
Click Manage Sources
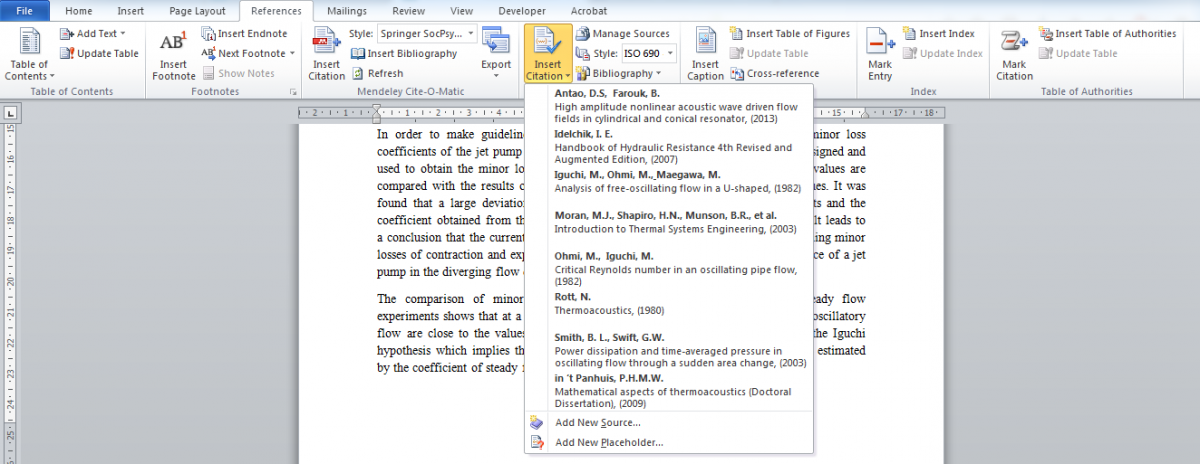pyautogui.click(x=623, y=34)
